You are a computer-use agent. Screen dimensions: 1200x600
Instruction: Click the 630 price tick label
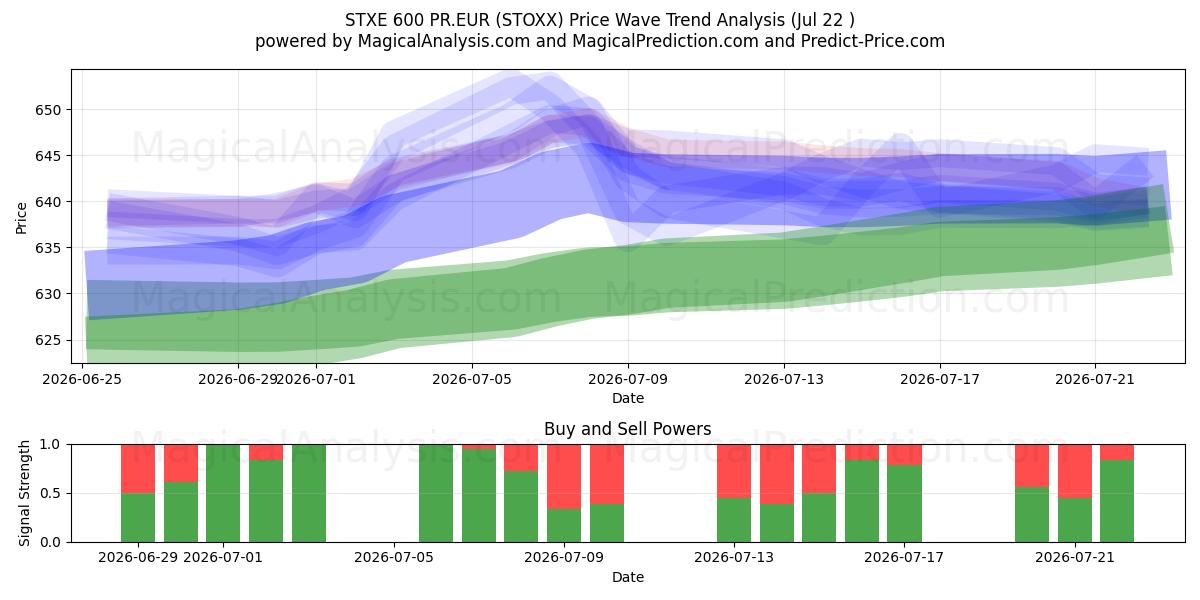point(50,294)
